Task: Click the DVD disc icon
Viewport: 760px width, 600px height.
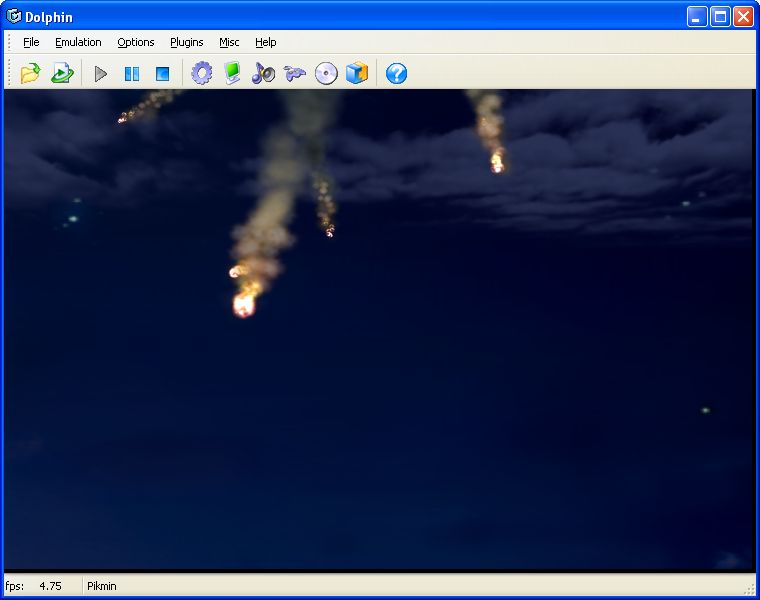Action: point(326,74)
